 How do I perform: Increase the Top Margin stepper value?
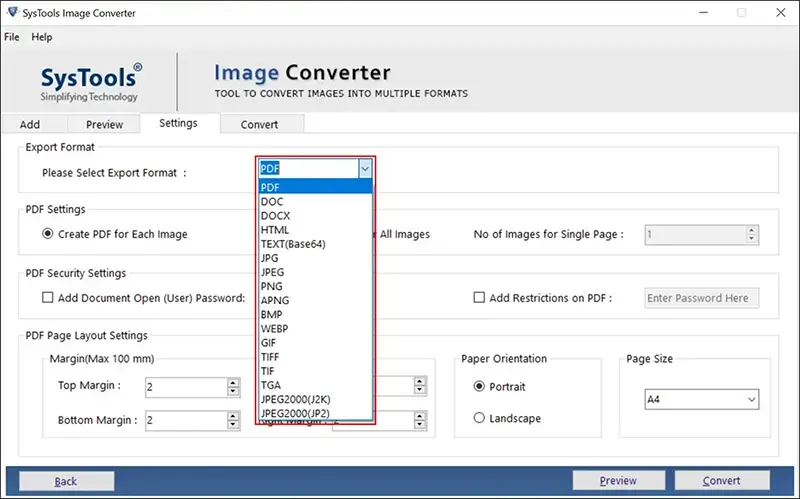[x=233, y=381]
